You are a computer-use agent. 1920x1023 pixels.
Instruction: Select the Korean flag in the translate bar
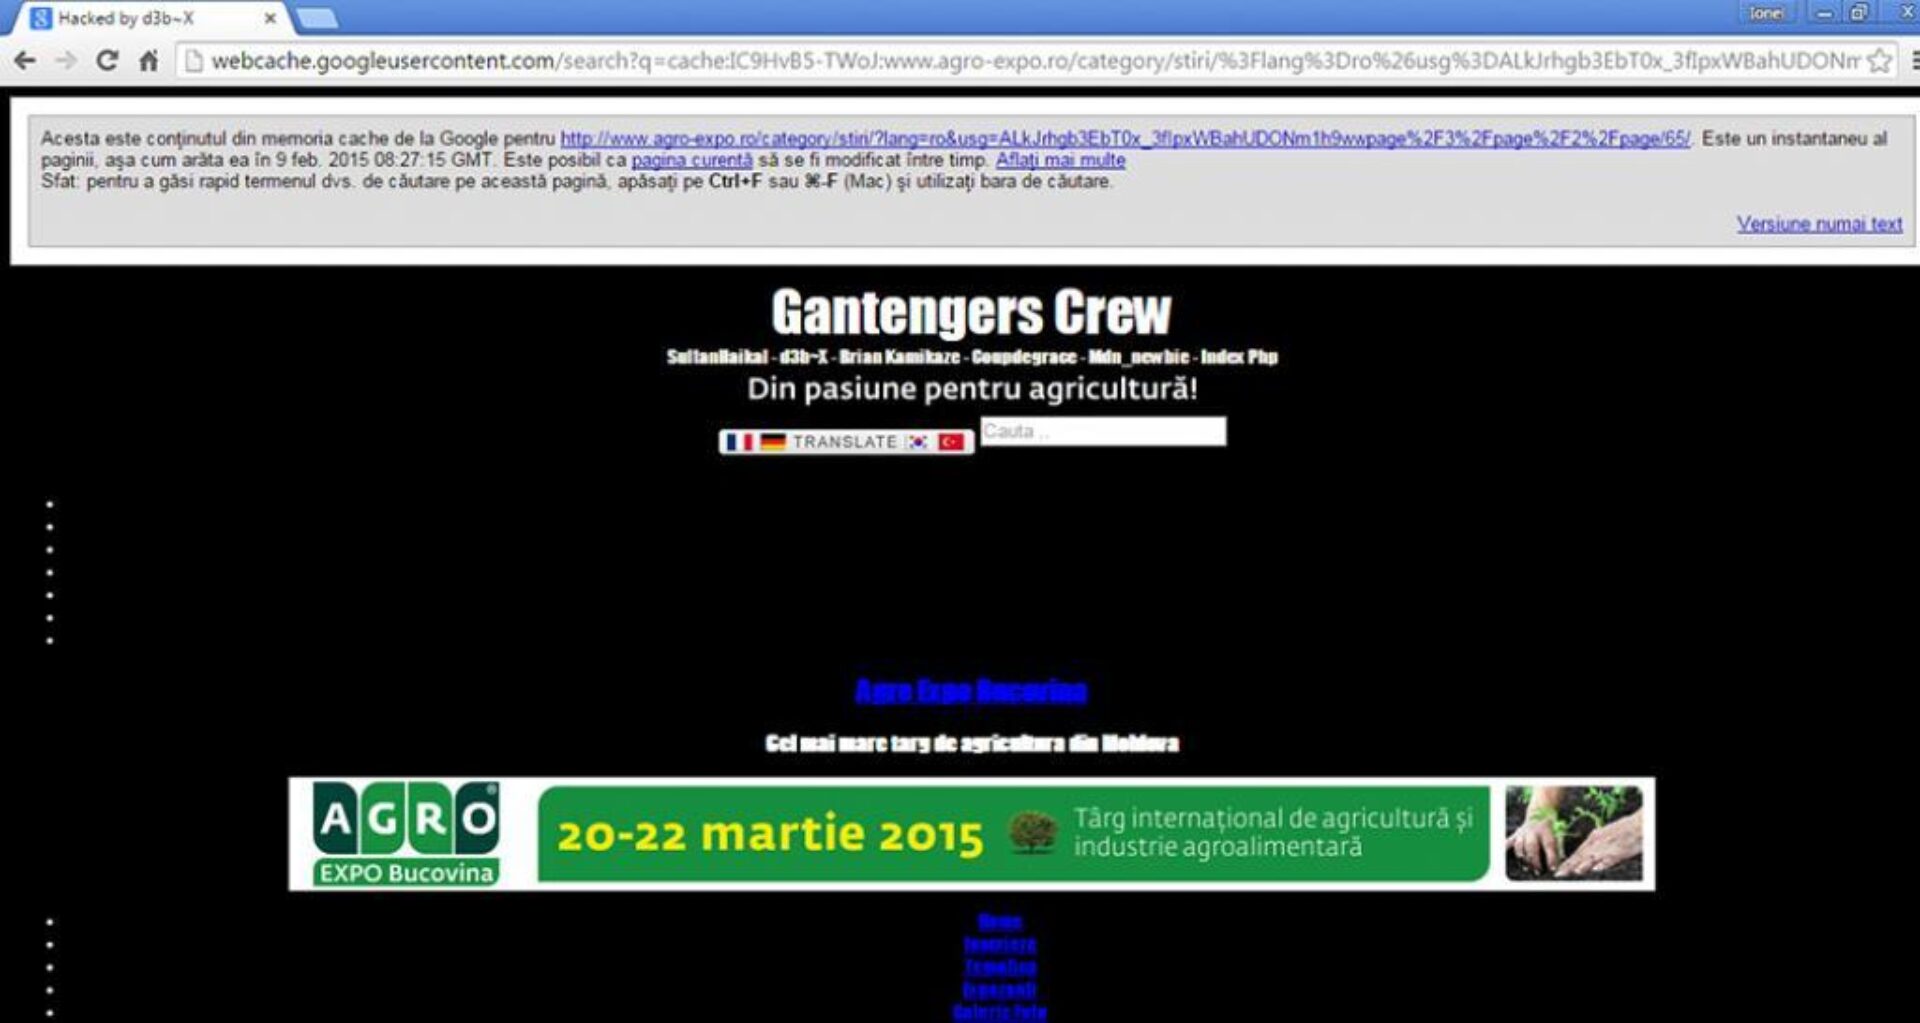918,442
